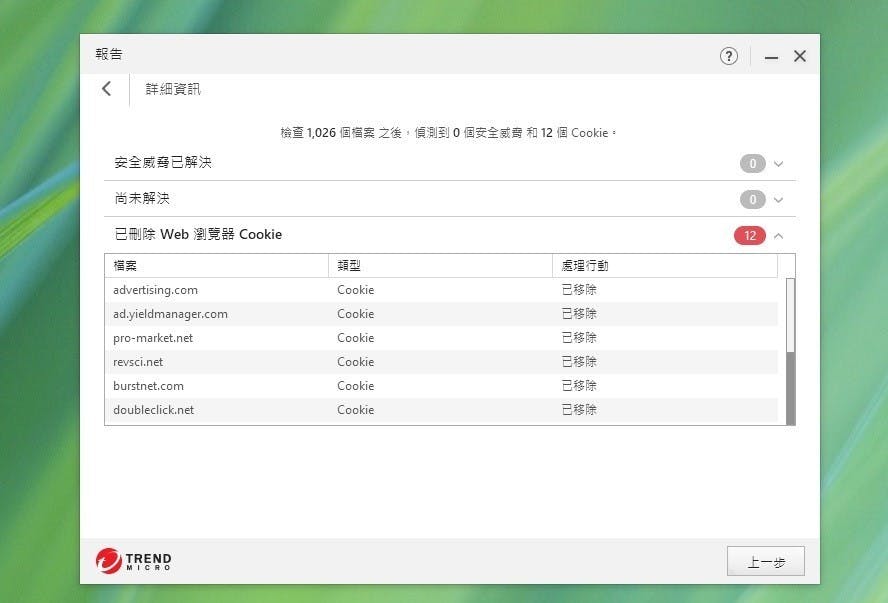Expand the 安全威脅已解決 section chevron
This screenshot has height=603, width=888.
(778, 164)
